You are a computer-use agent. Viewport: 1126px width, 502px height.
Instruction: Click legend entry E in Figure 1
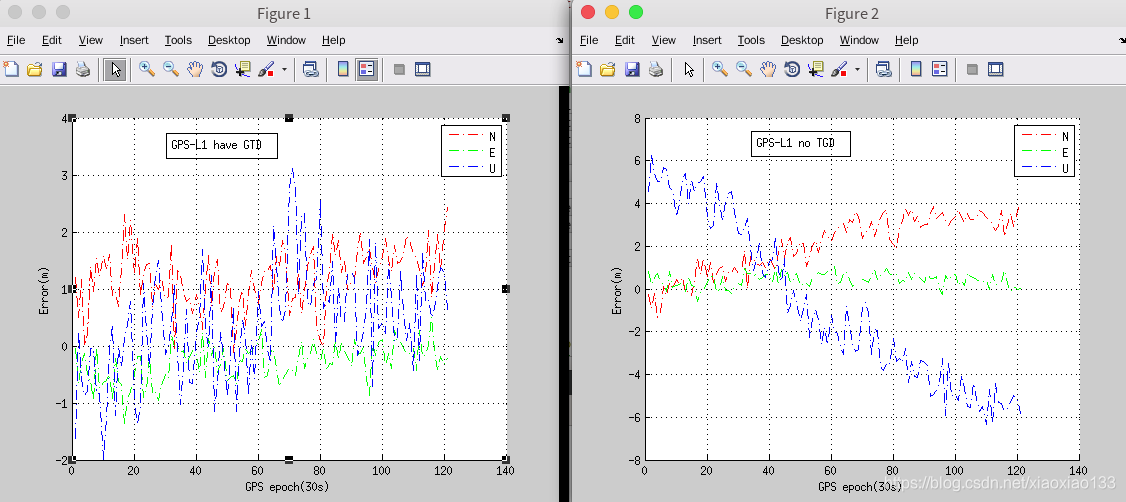[x=472, y=152]
